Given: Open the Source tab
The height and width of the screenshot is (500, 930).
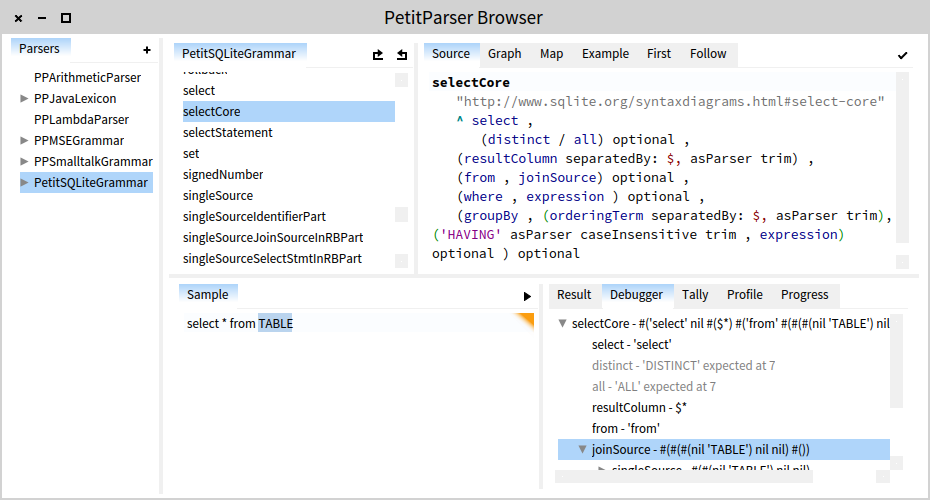Looking at the screenshot, I should 451,53.
